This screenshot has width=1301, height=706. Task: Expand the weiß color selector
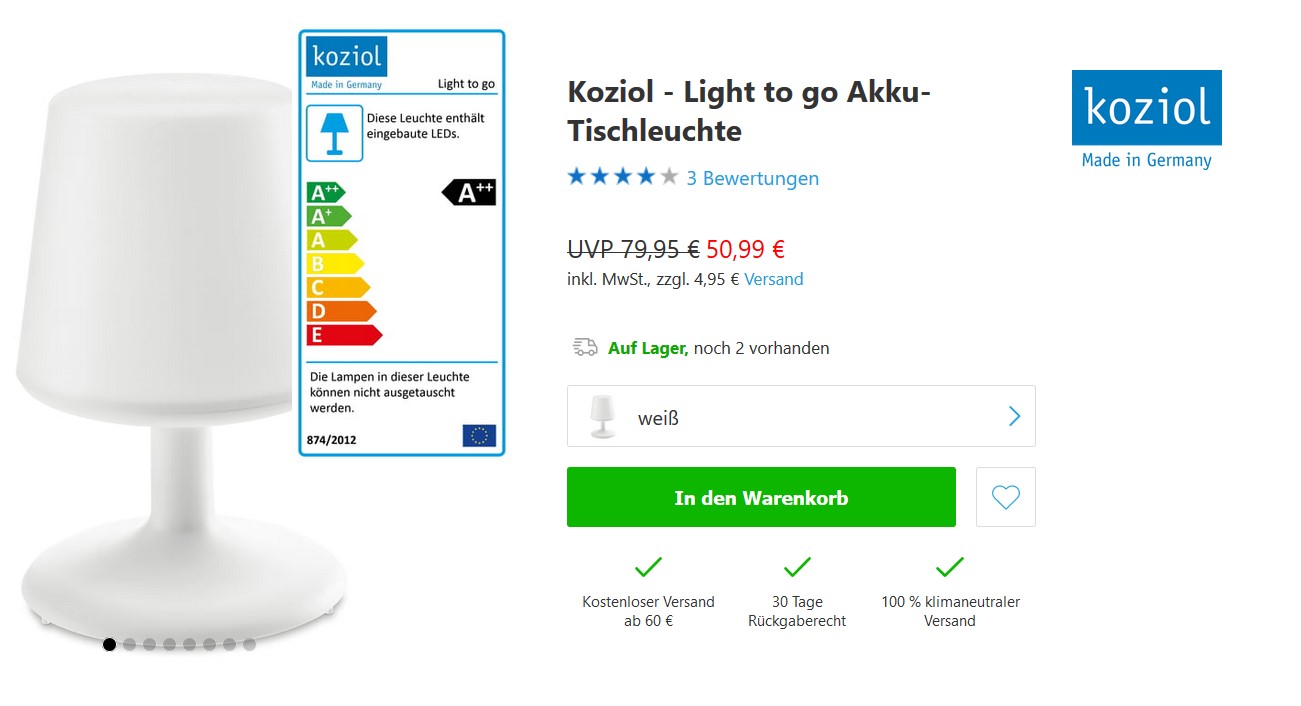[x=800, y=416]
